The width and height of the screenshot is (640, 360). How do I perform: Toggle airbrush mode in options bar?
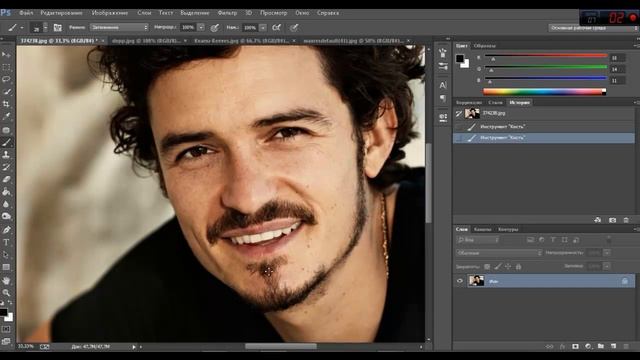(276, 28)
